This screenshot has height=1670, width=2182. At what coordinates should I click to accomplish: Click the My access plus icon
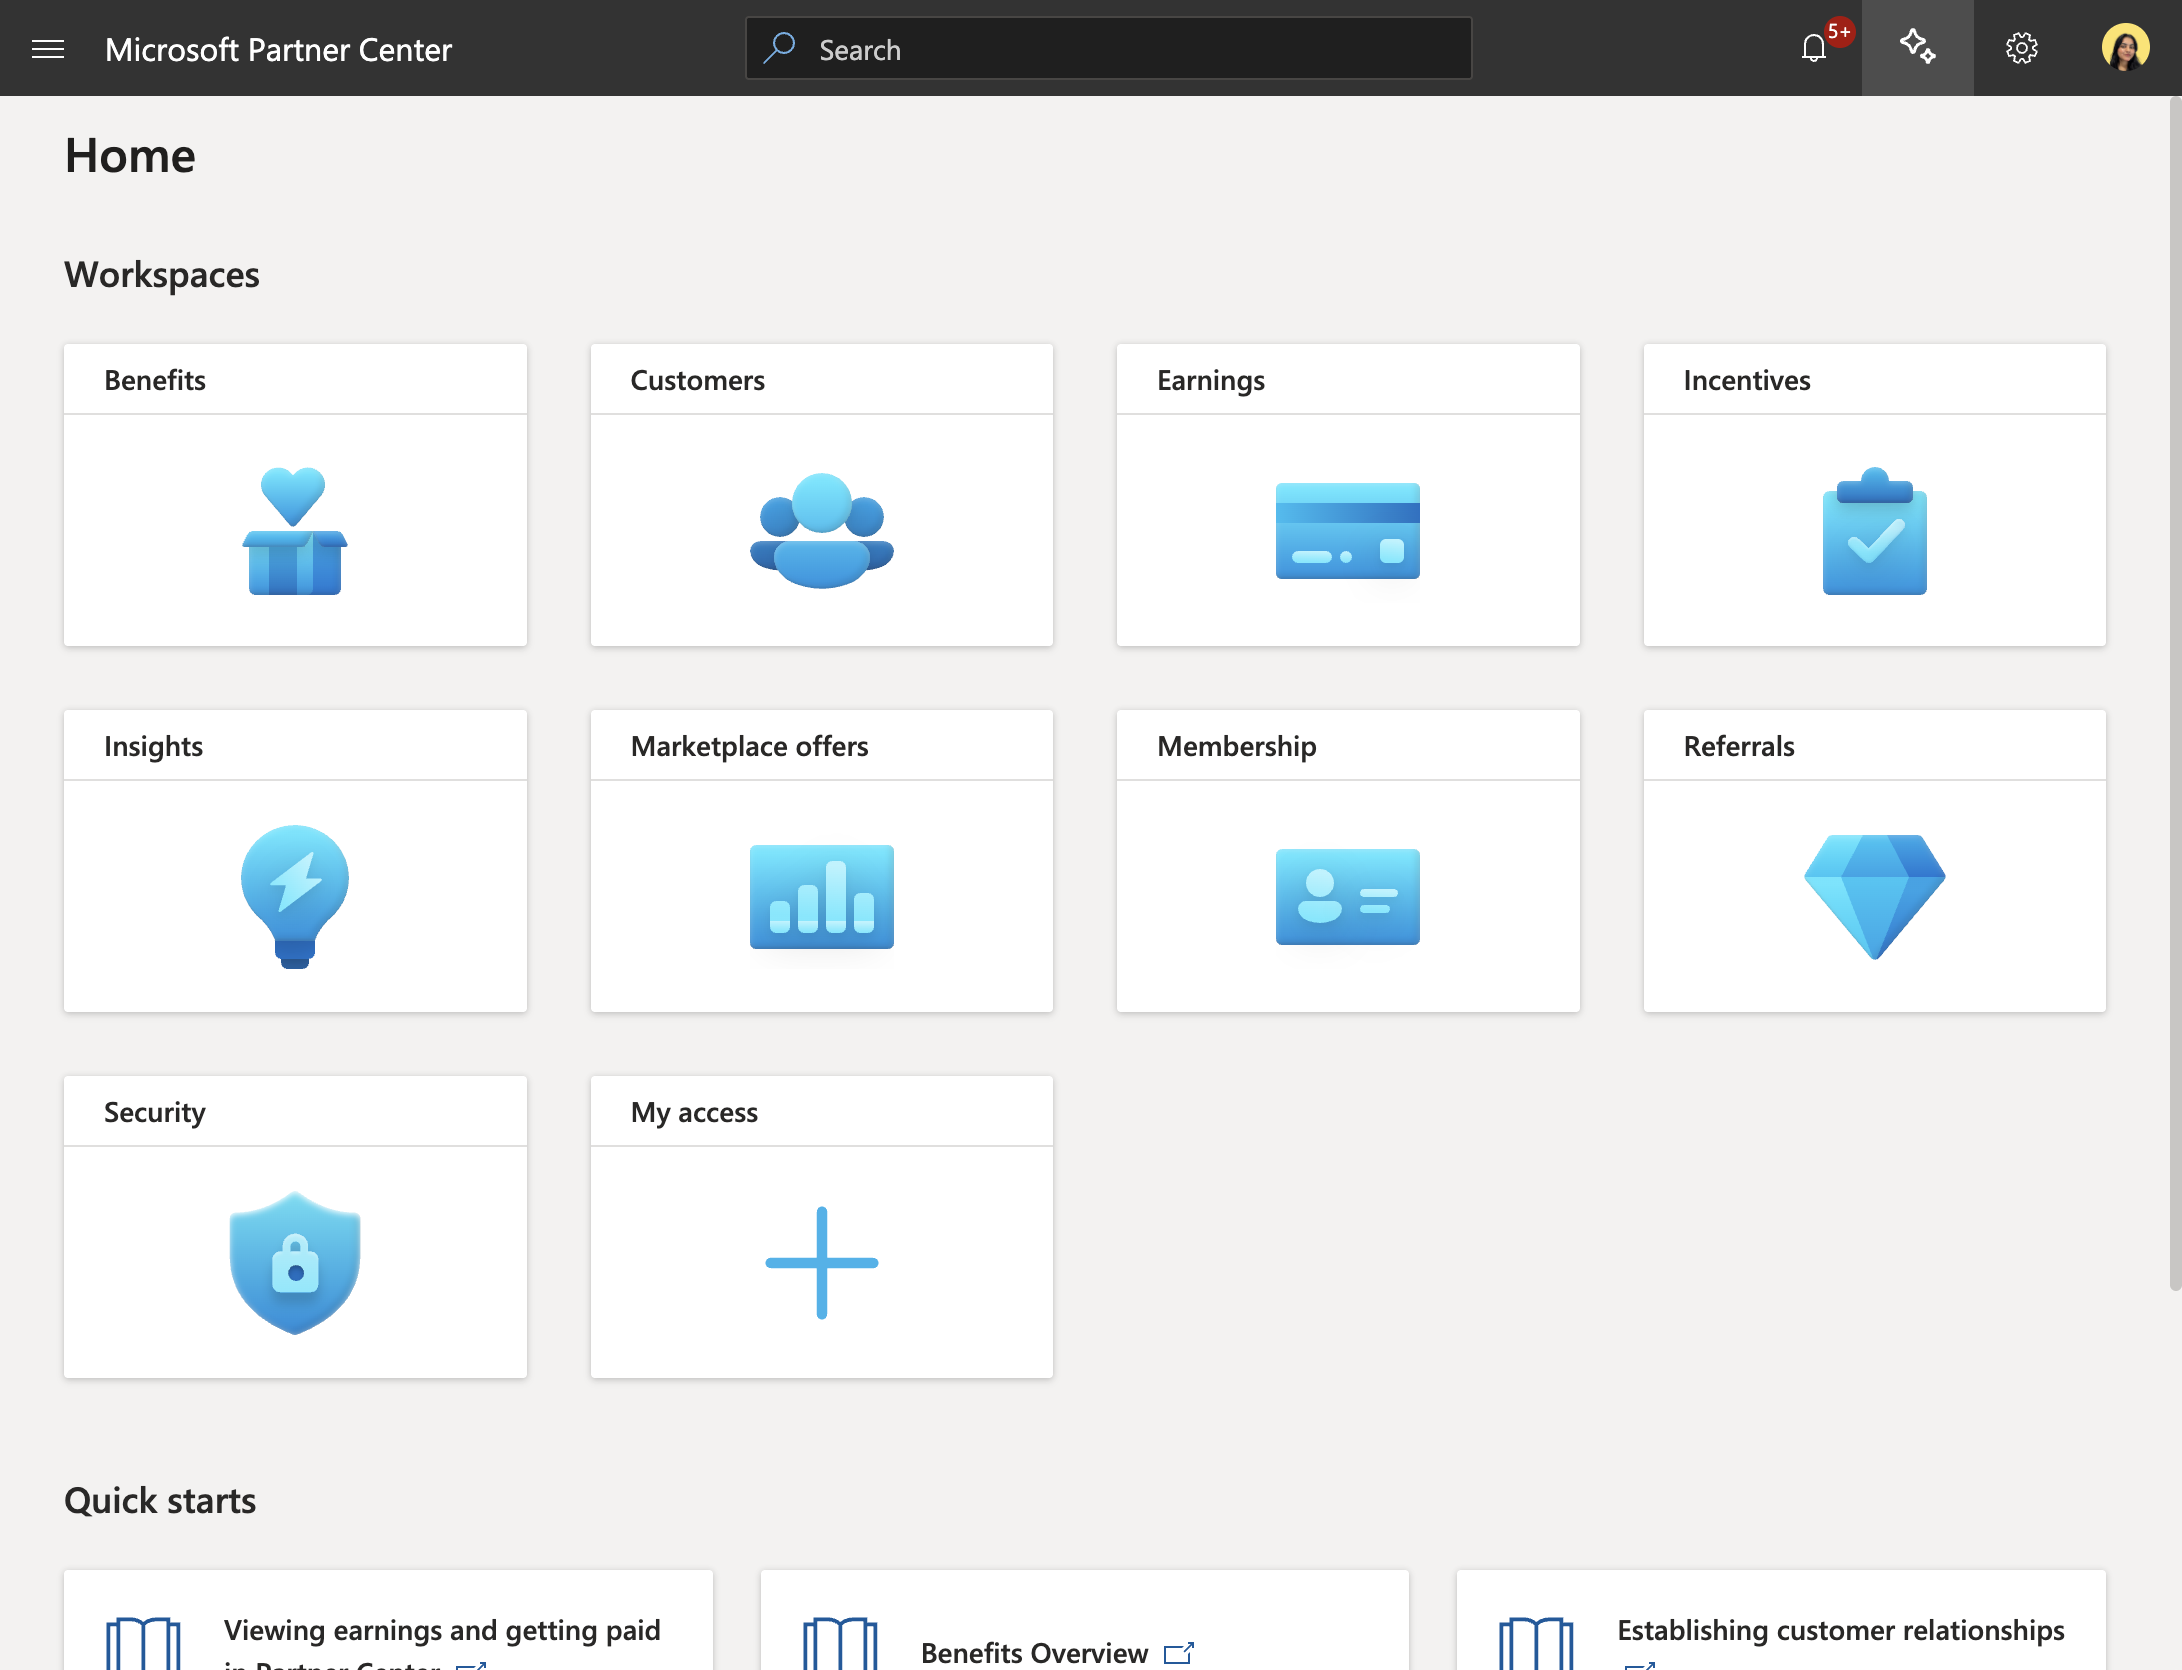tap(822, 1263)
